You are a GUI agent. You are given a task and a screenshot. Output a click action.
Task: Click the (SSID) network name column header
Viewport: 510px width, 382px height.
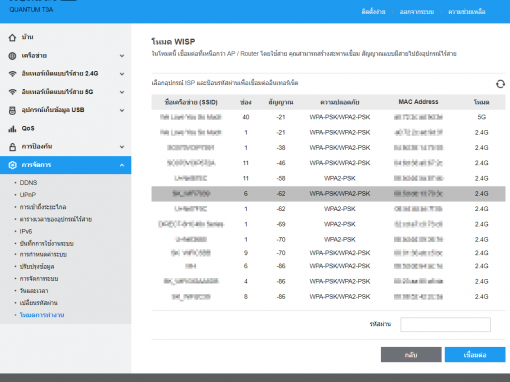point(191,102)
